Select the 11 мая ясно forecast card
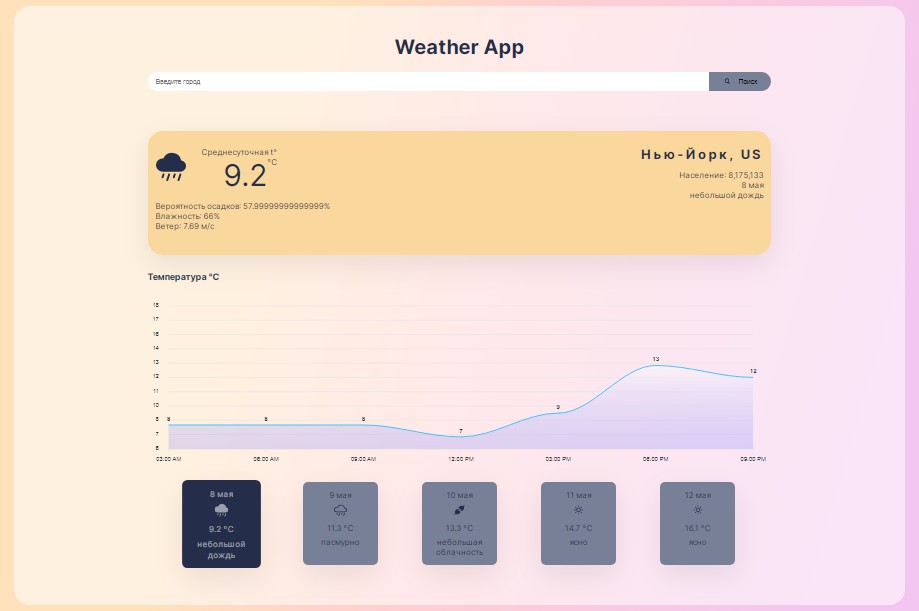The height and width of the screenshot is (611, 919). (578, 522)
